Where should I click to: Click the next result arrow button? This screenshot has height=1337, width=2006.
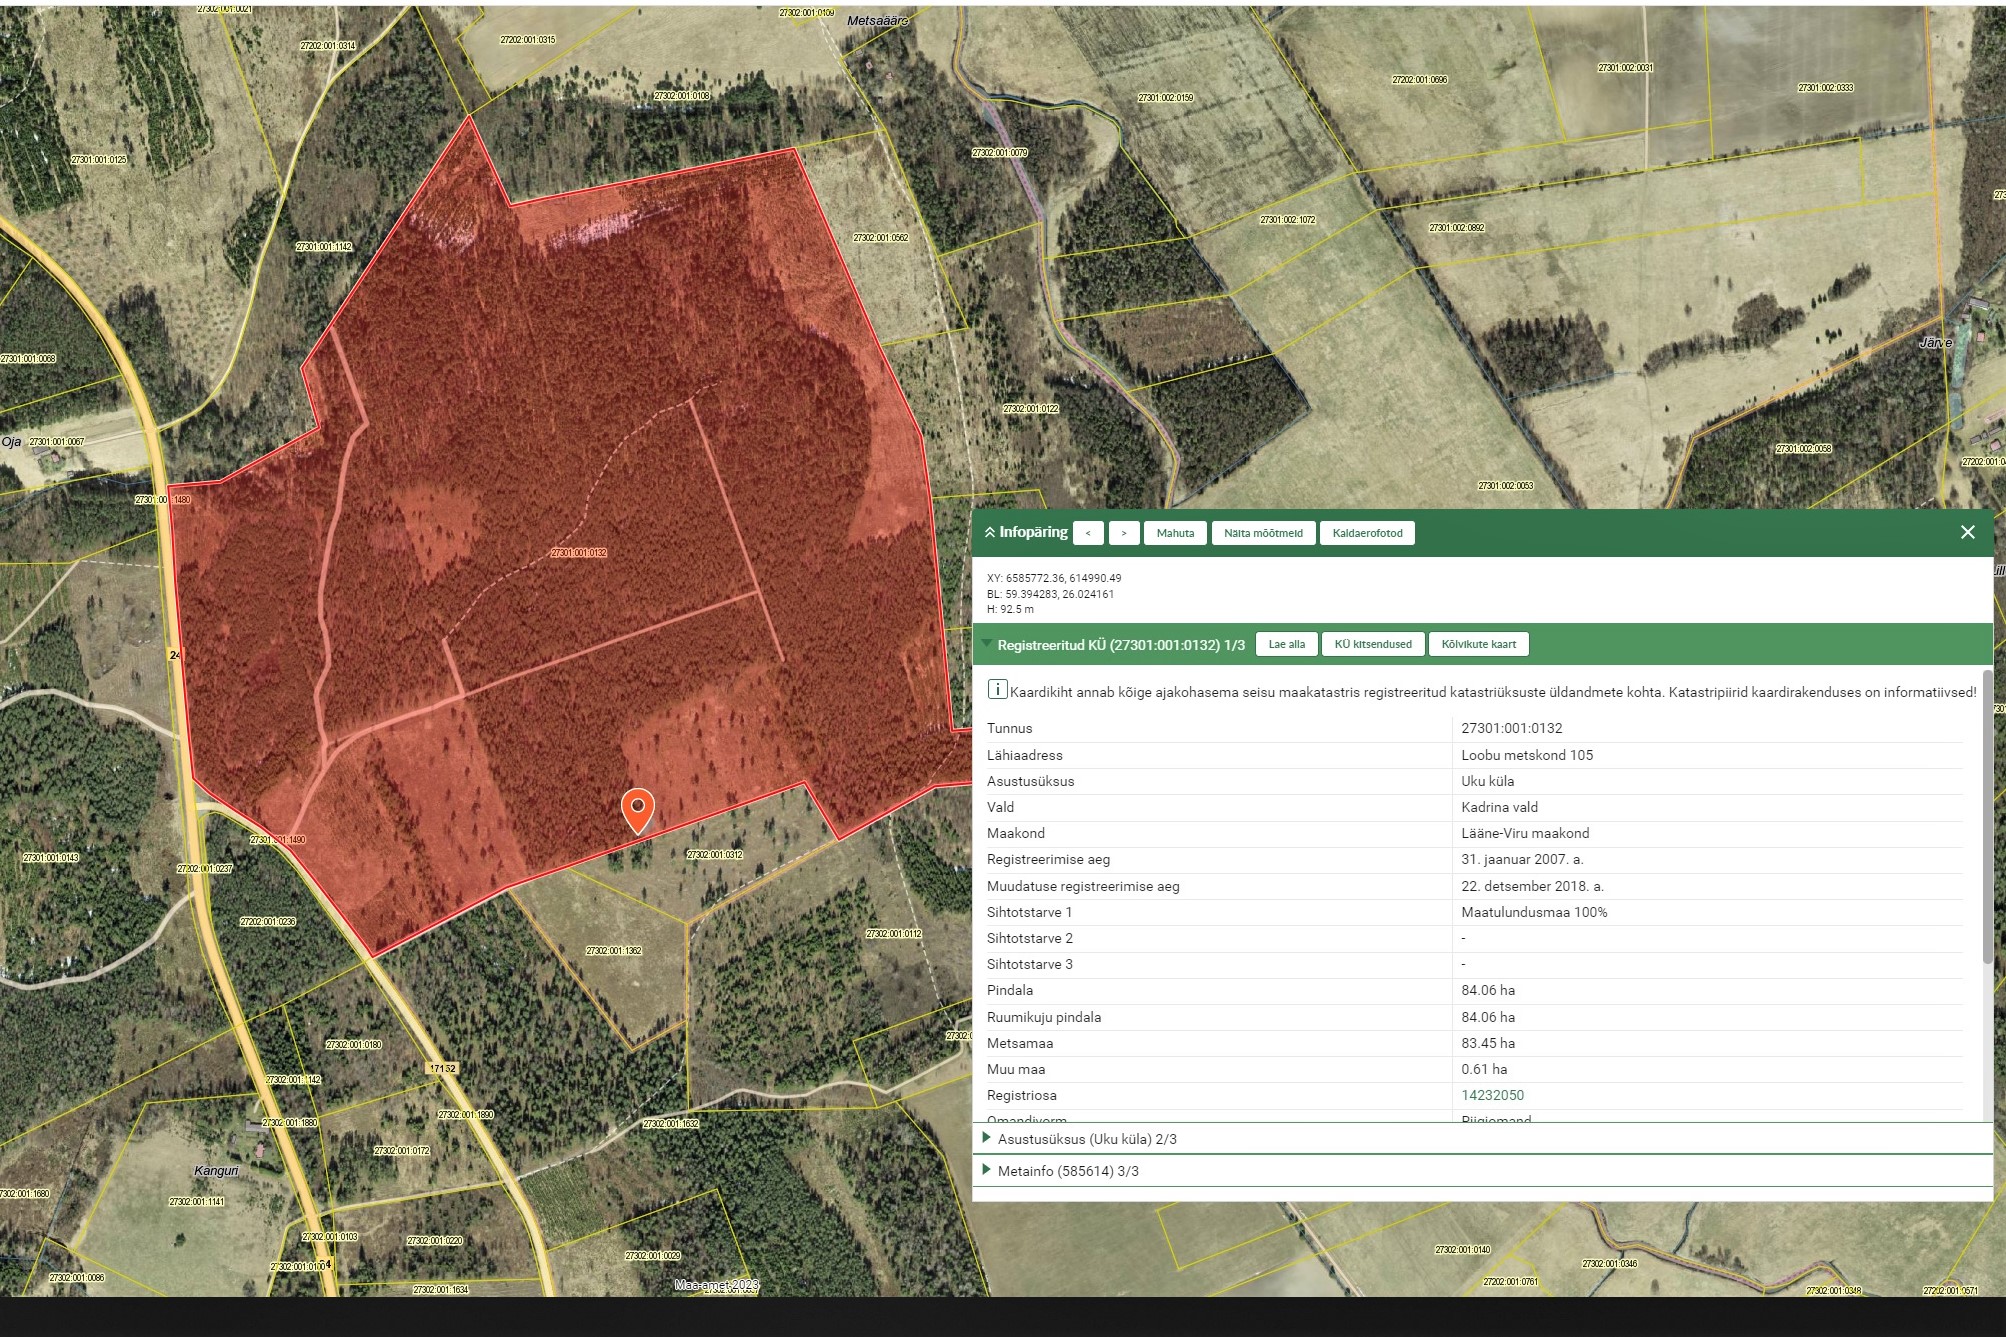click(x=1124, y=533)
